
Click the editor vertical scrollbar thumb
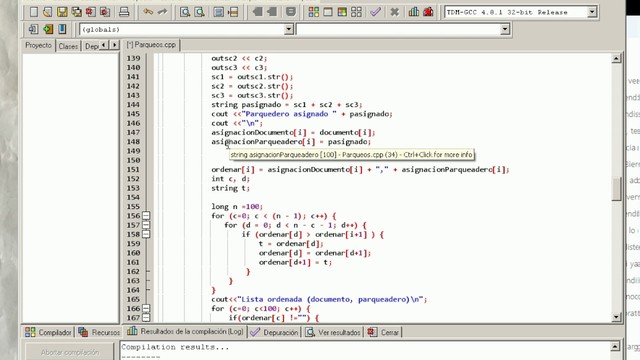pos(616,189)
